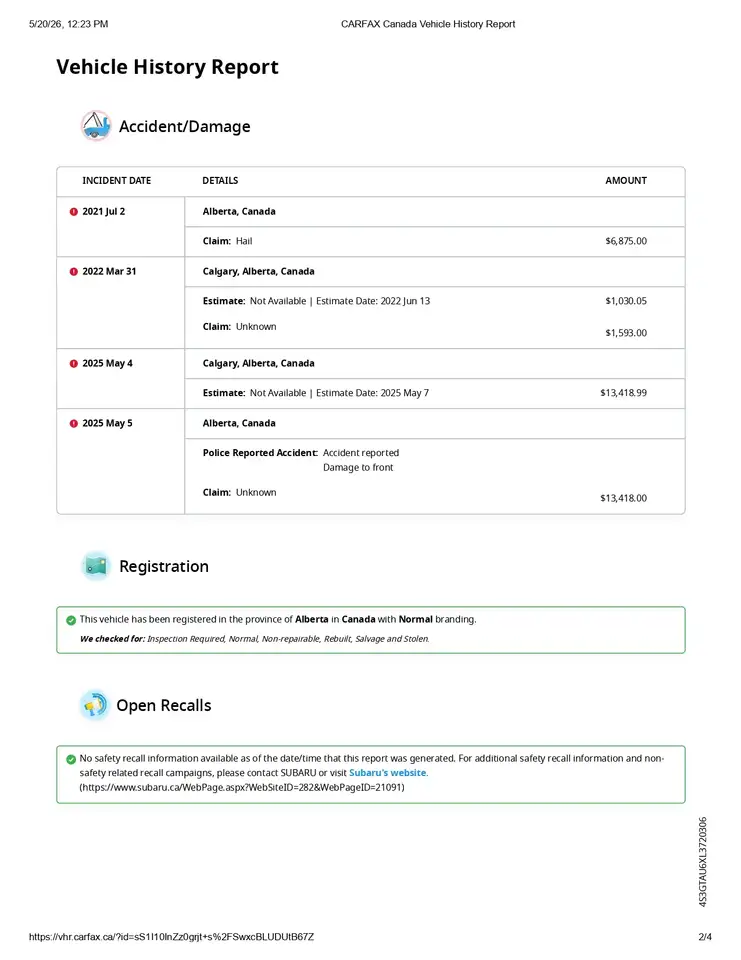
Task: Click the Calgary, Alberta, Canada 2025 May 4 row
Action: [x=435, y=364]
